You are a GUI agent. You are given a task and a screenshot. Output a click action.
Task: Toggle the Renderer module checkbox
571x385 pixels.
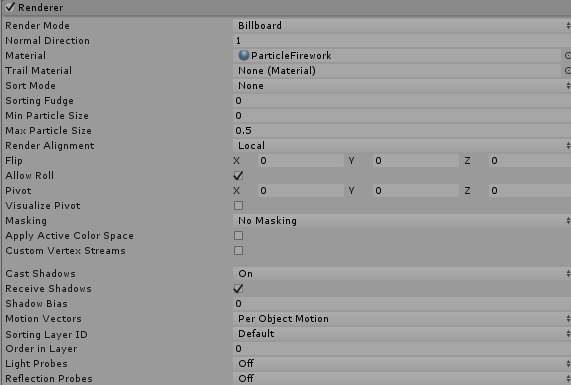(x=10, y=7)
